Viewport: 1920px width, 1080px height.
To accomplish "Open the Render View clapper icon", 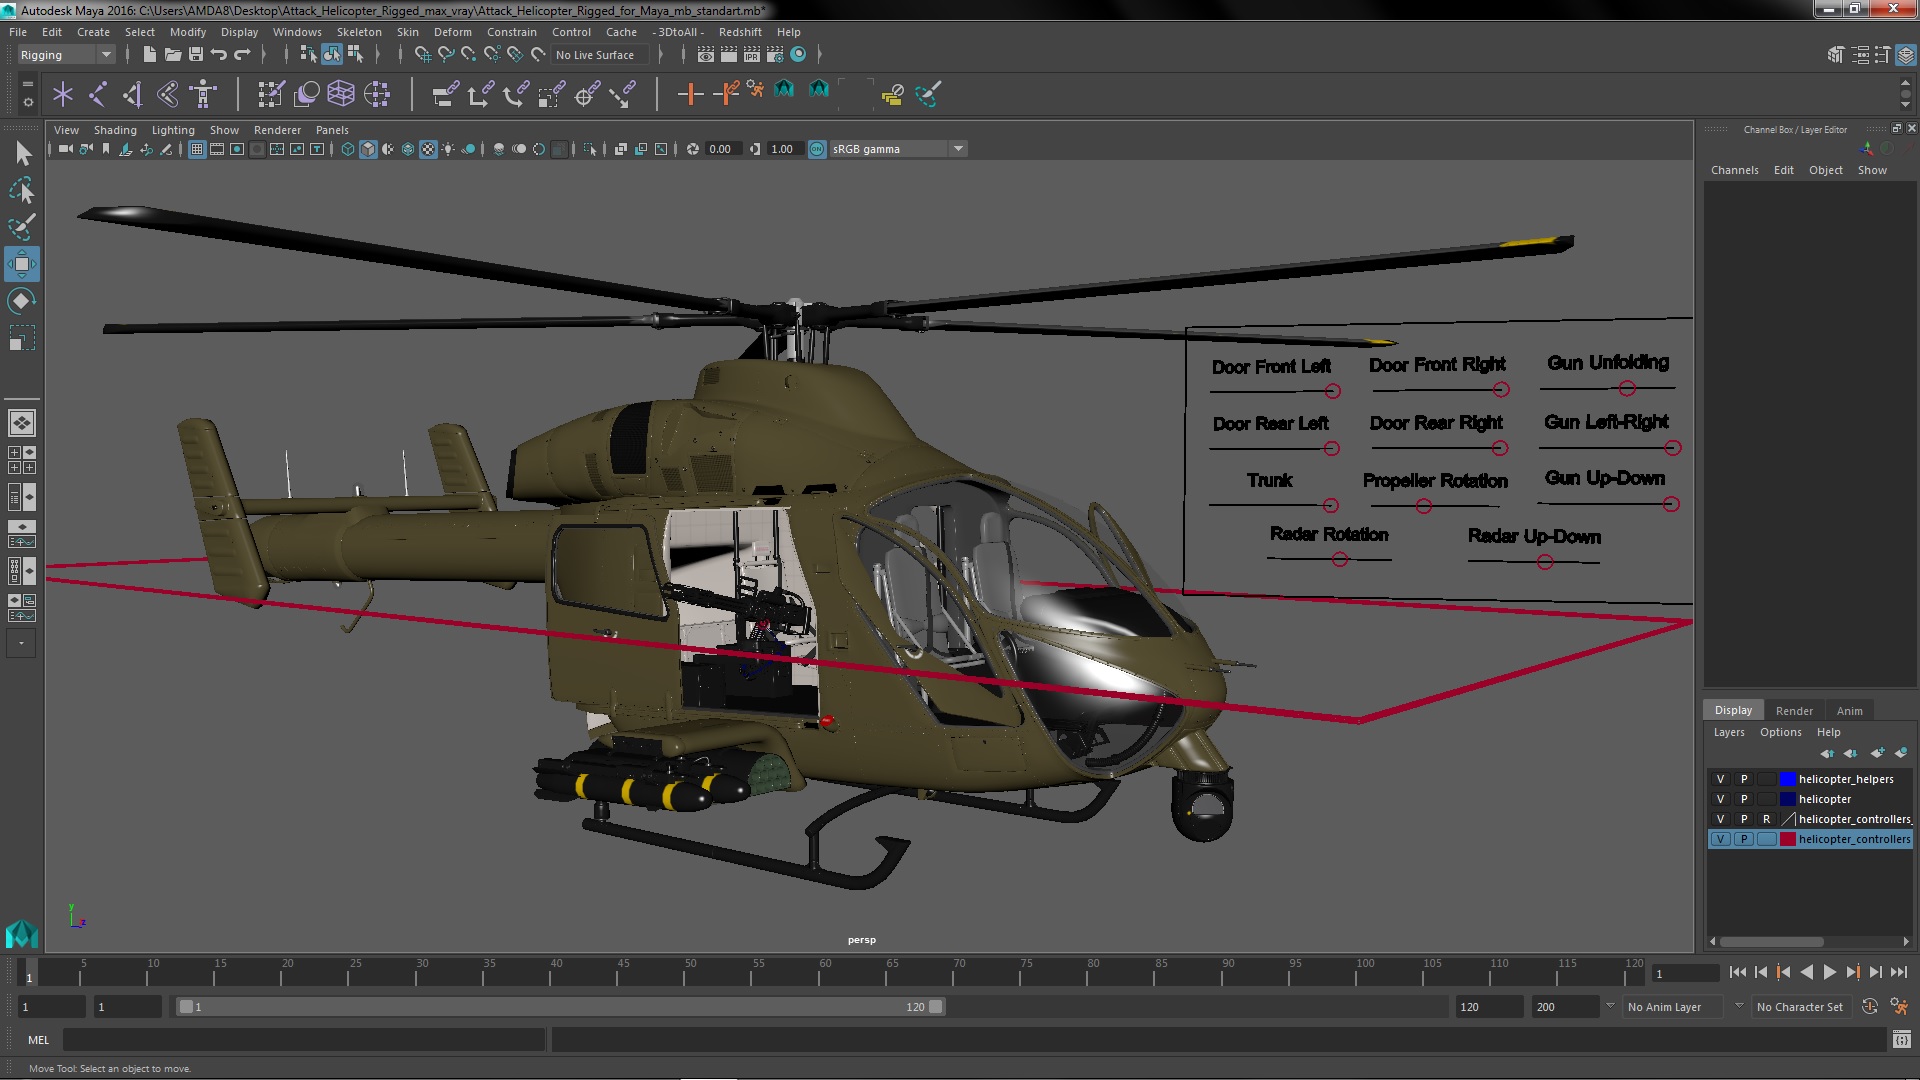I will pos(706,55).
